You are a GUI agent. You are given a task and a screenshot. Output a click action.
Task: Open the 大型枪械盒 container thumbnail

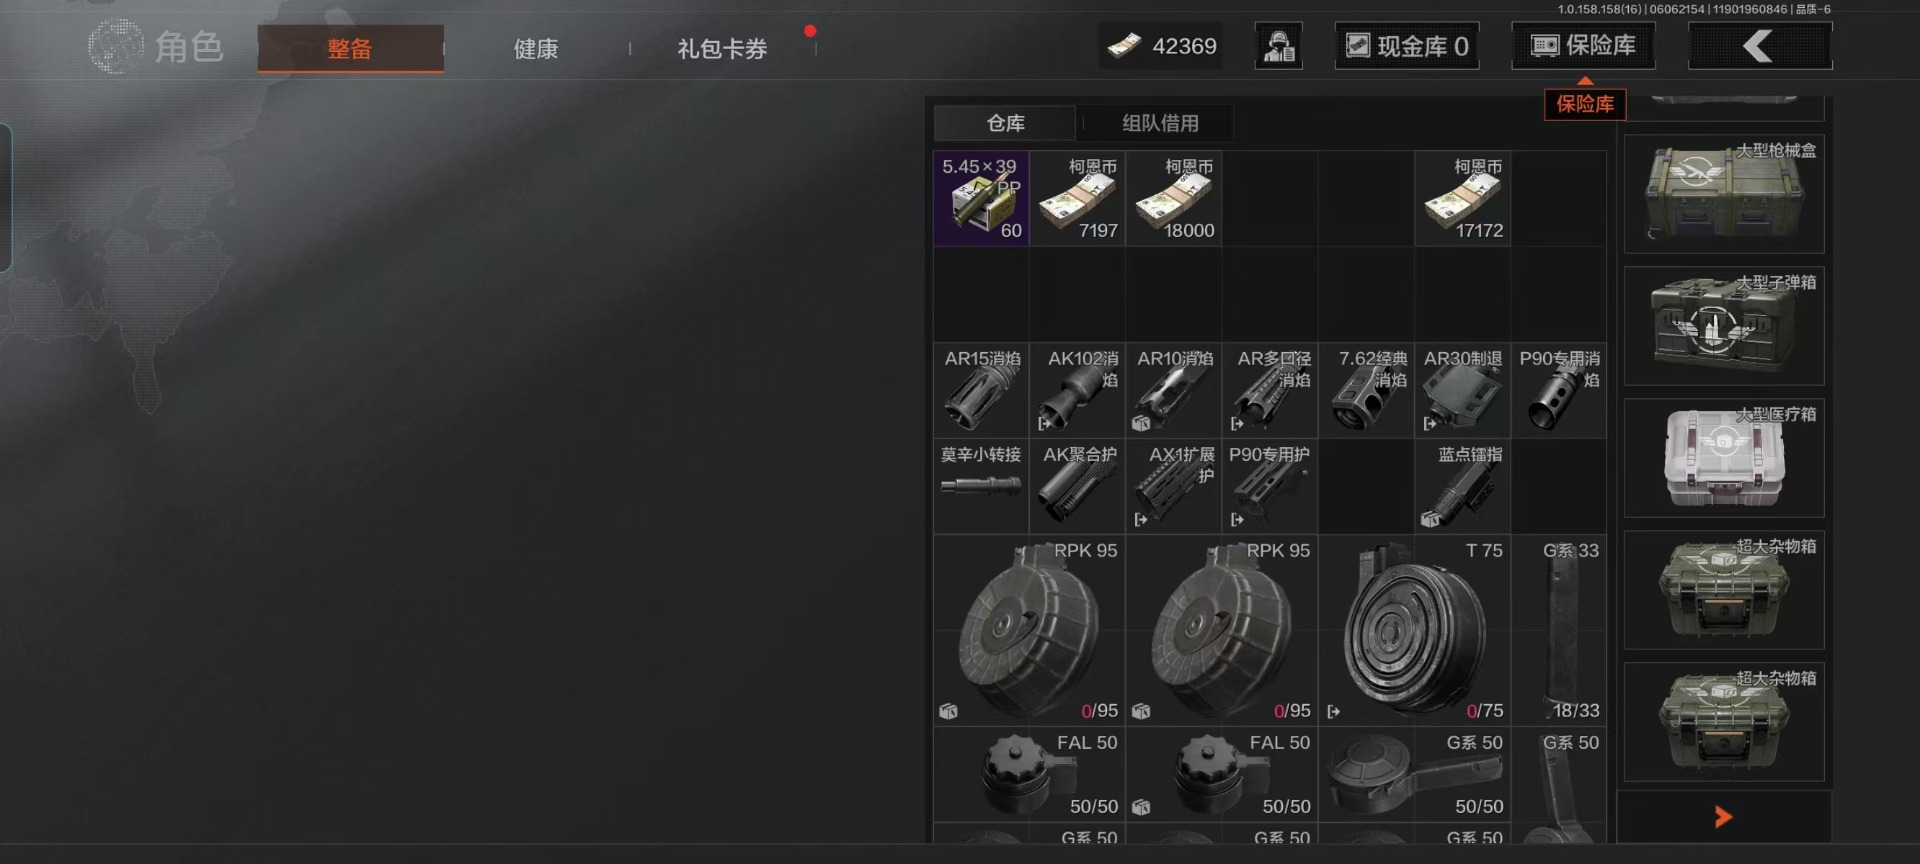1724,194
